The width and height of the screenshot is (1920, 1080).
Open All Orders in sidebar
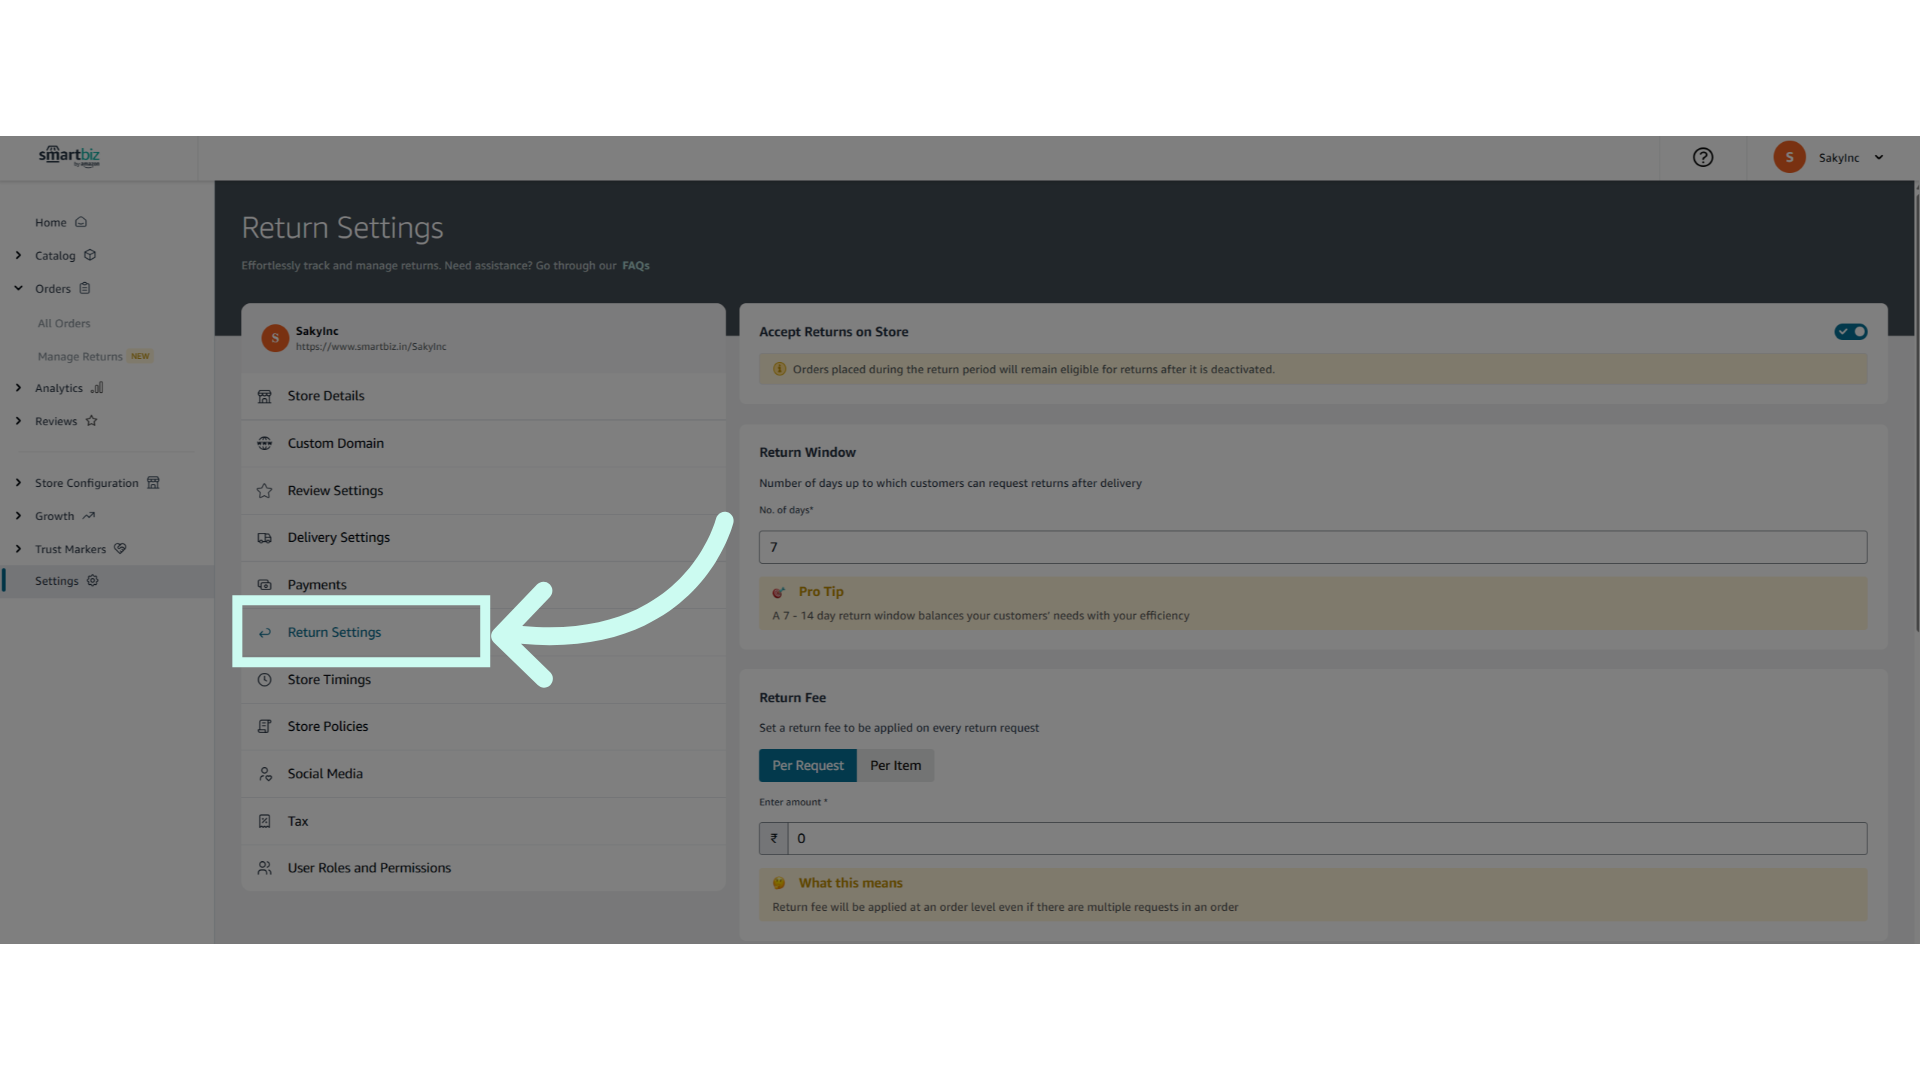[64, 323]
